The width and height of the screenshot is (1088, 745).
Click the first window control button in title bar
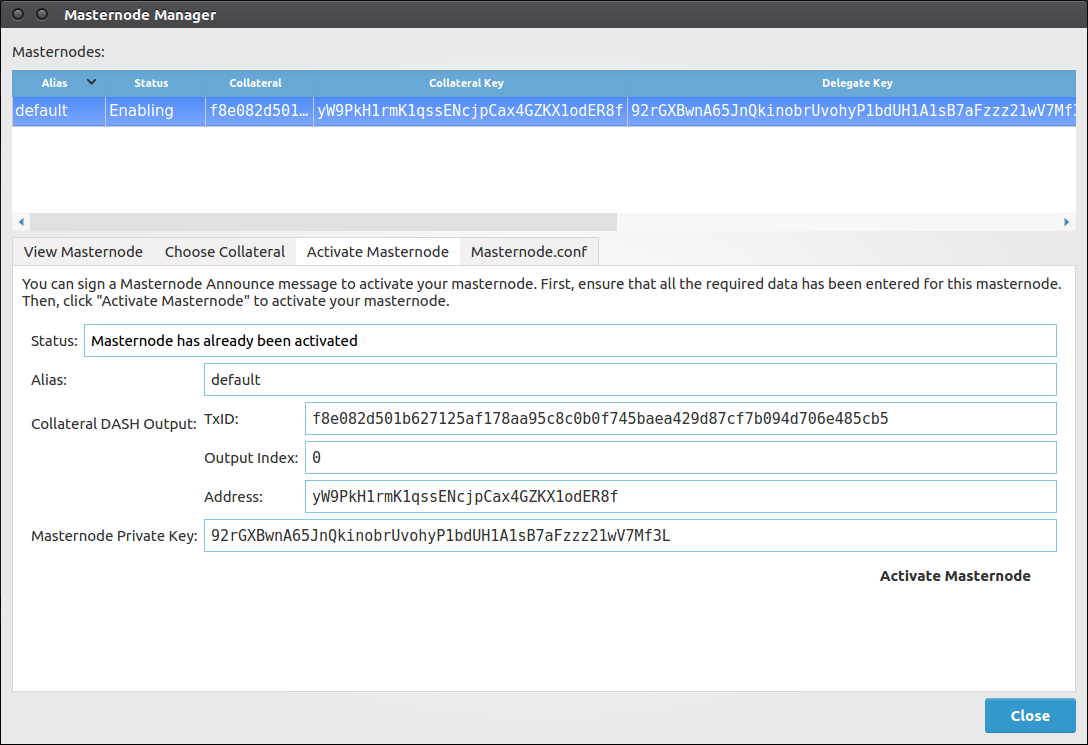click(18, 14)
